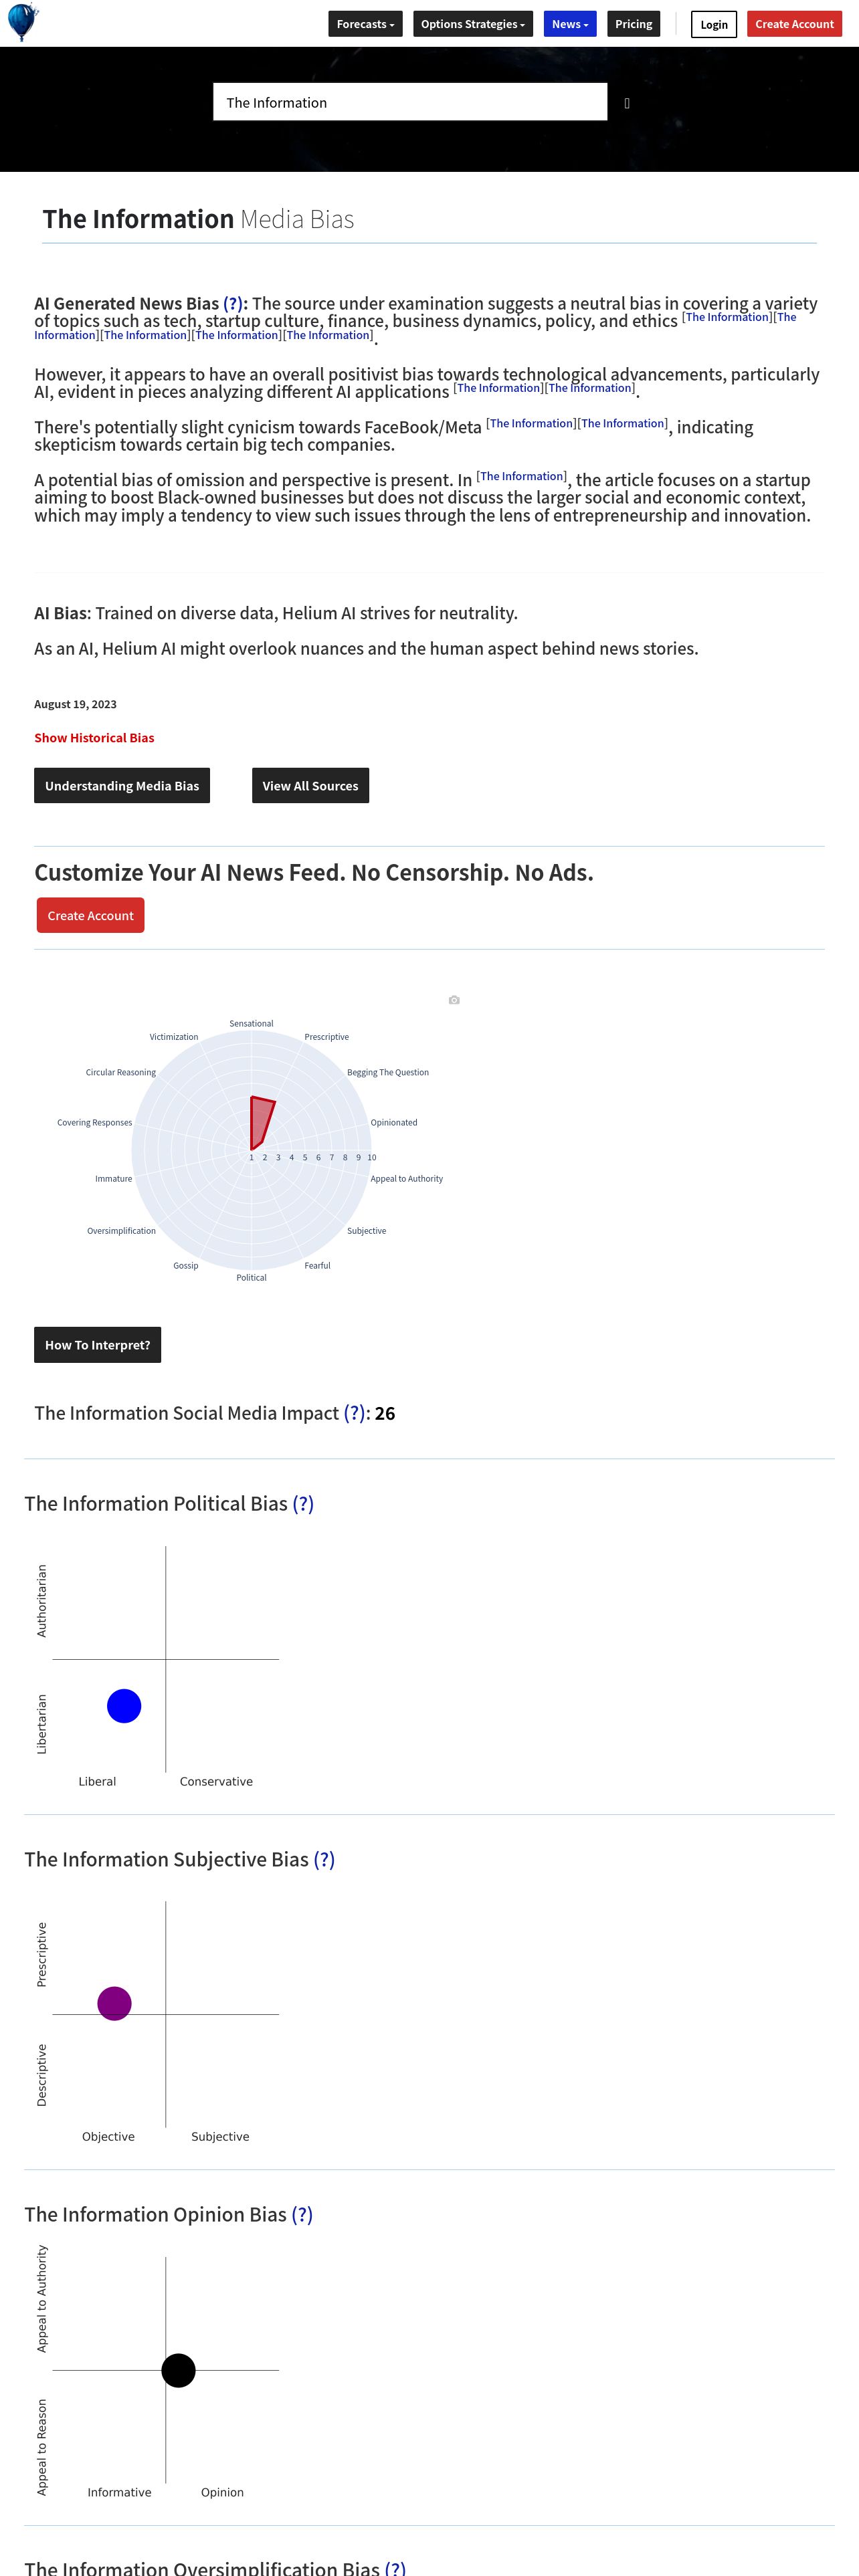
Task: Click the Login button
Action: (713, 24)
